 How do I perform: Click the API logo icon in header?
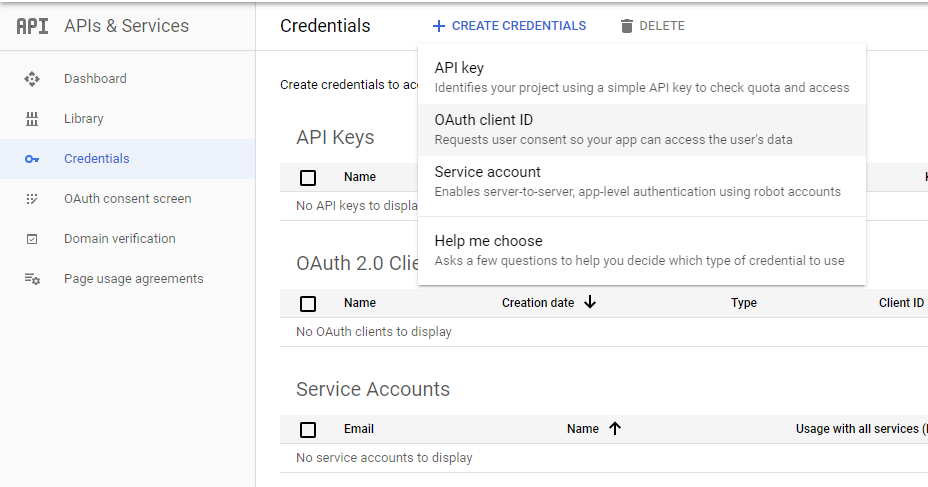pos(32,26)
